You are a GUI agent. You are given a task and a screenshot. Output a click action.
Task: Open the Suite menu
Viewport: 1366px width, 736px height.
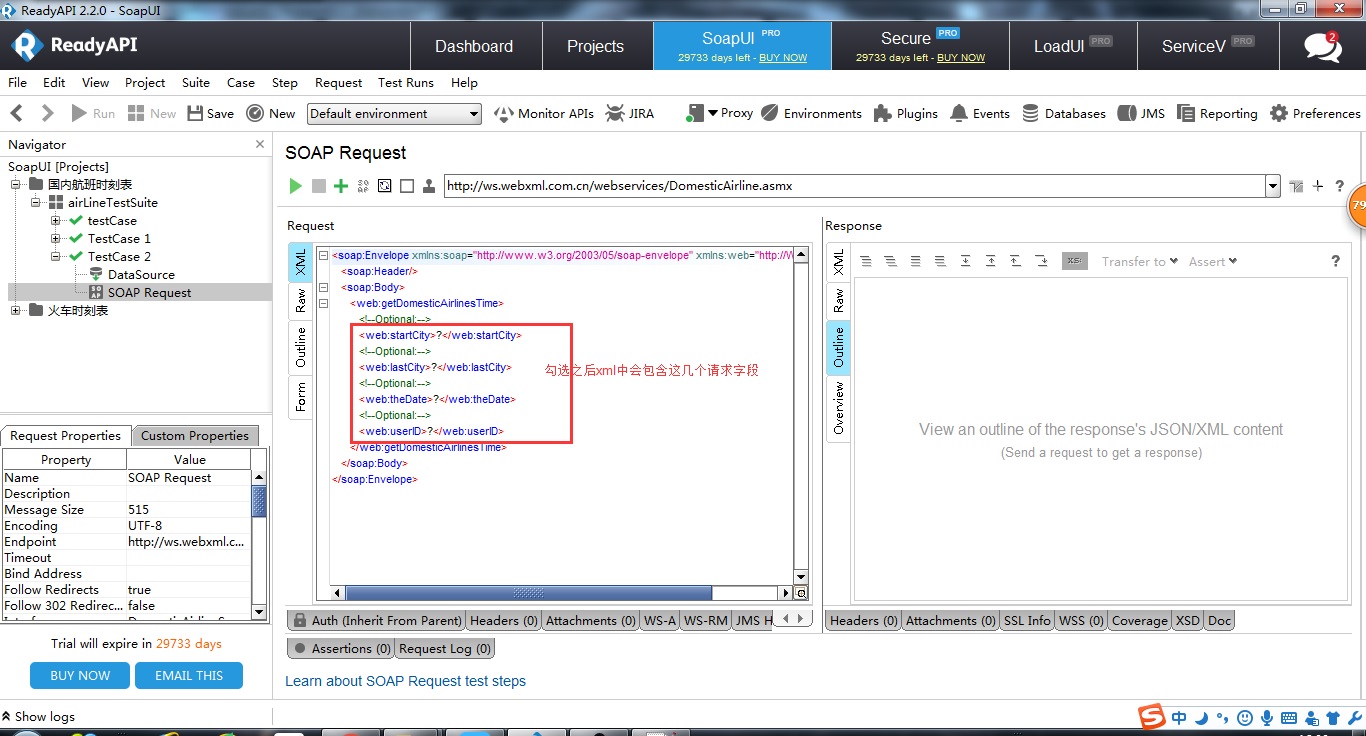click(196, 83)
